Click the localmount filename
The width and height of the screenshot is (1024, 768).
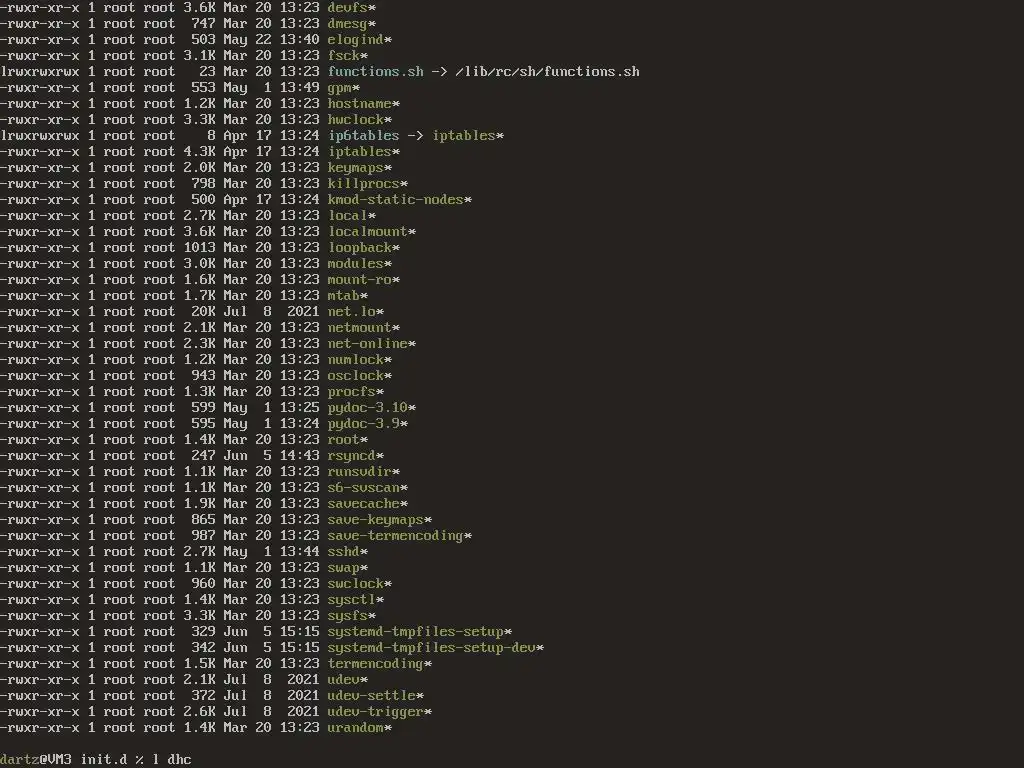367,232
